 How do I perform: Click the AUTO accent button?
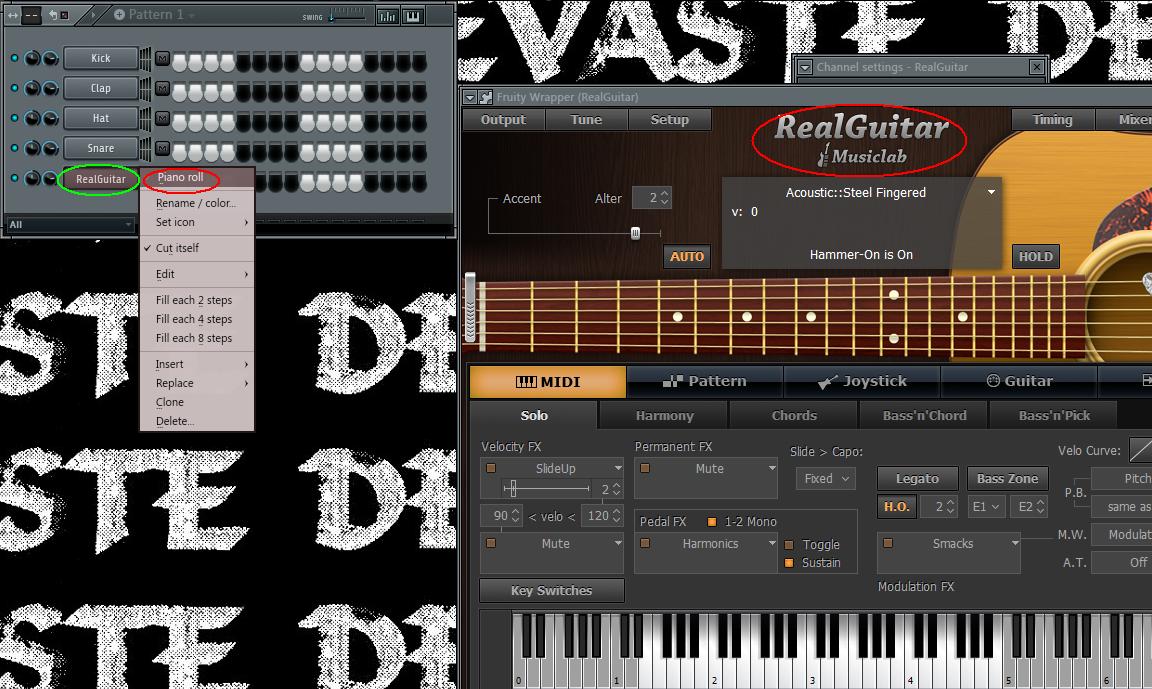point(687,256)
